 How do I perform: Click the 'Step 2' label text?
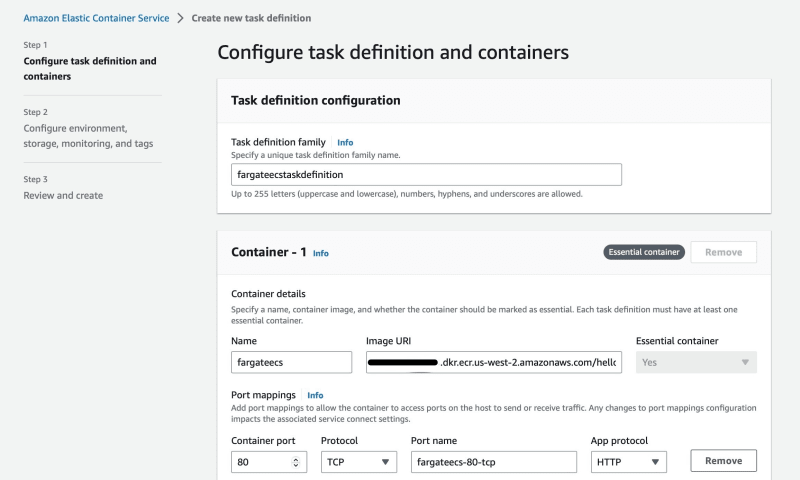coord(35,112)
